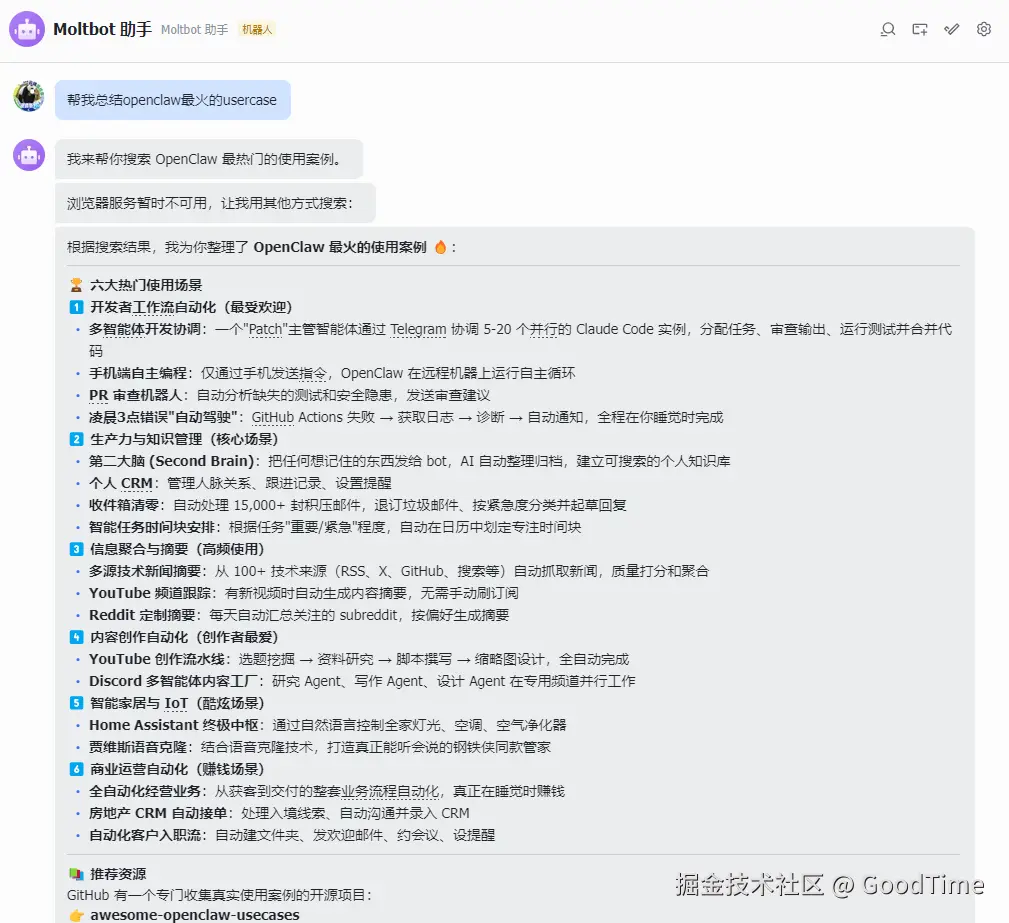
Task: Click number 3 badge 信息聚合与摘要
Action: [x=76, y=549]
